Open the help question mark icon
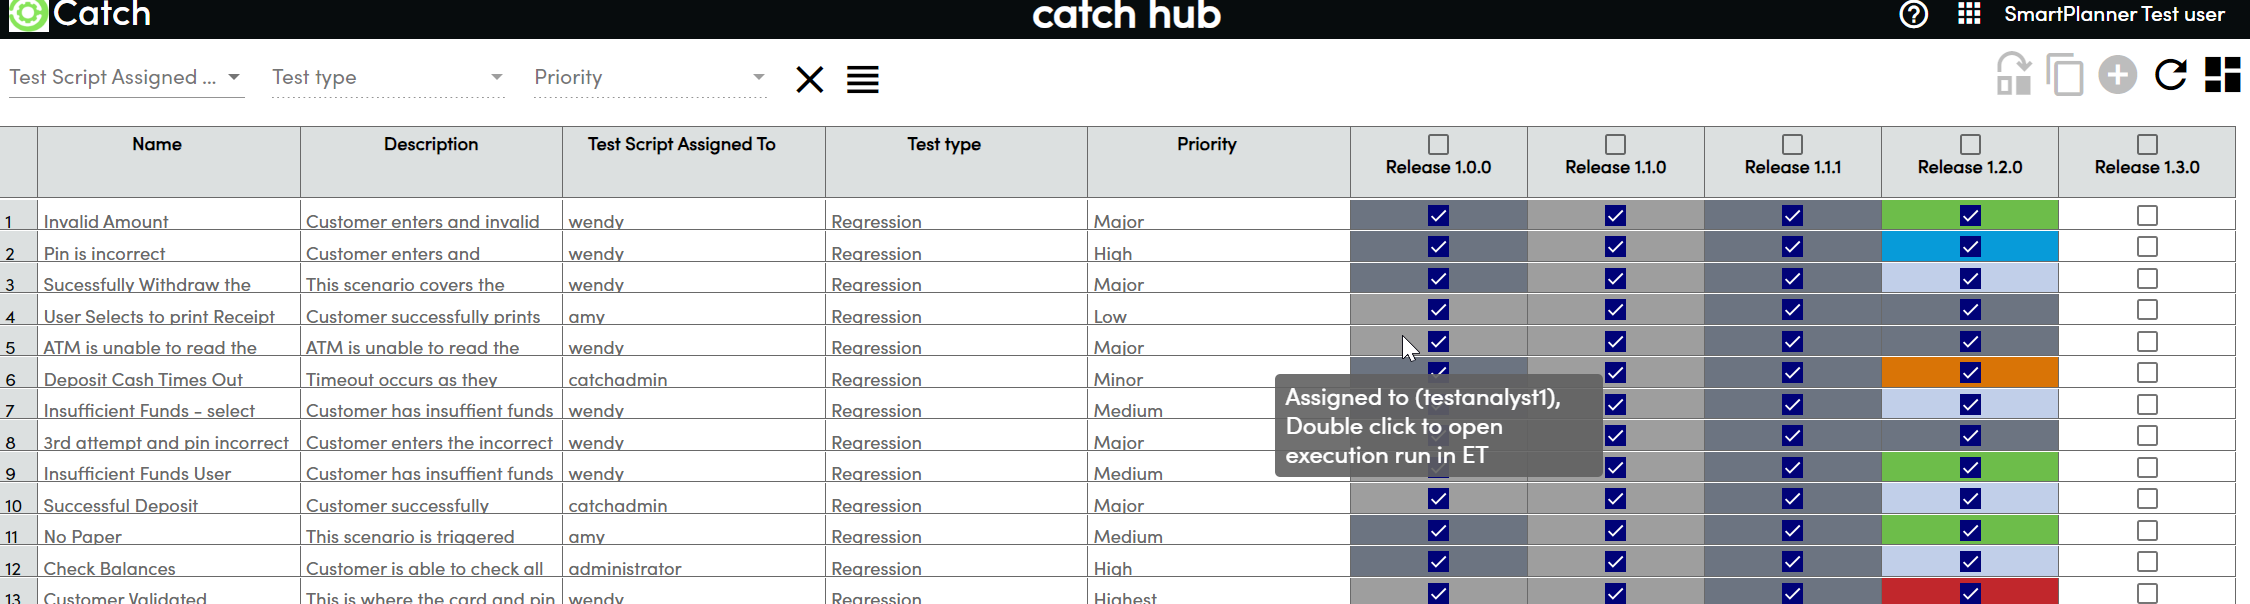Image resolution: width=2250 pixels, height=604 pixels. (x=1913, y=15)
